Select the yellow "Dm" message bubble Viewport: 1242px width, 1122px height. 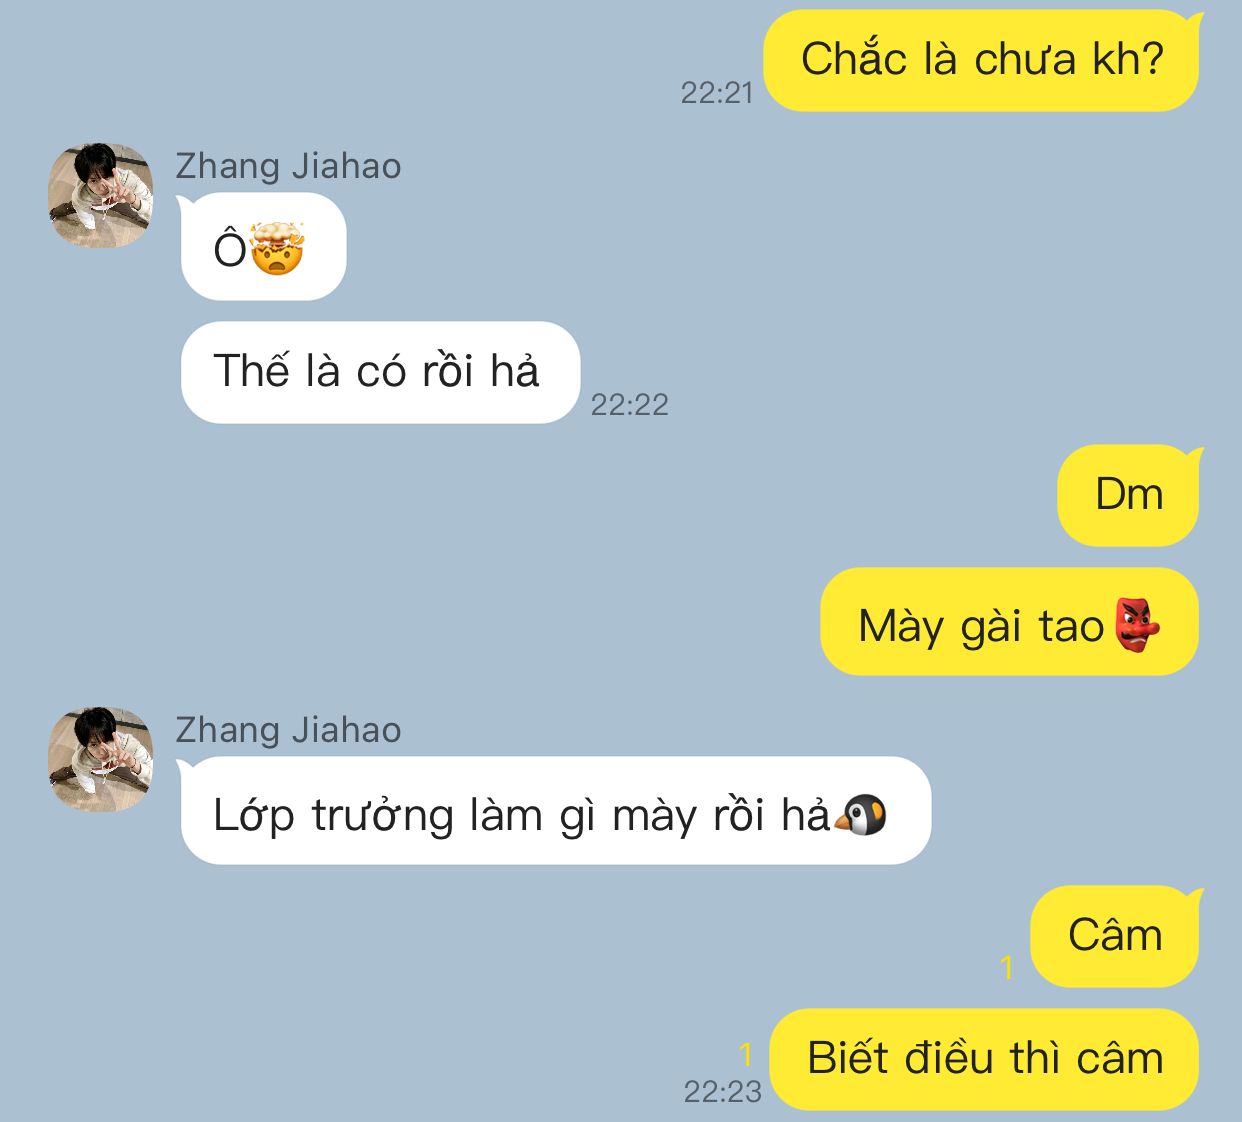1128,495
